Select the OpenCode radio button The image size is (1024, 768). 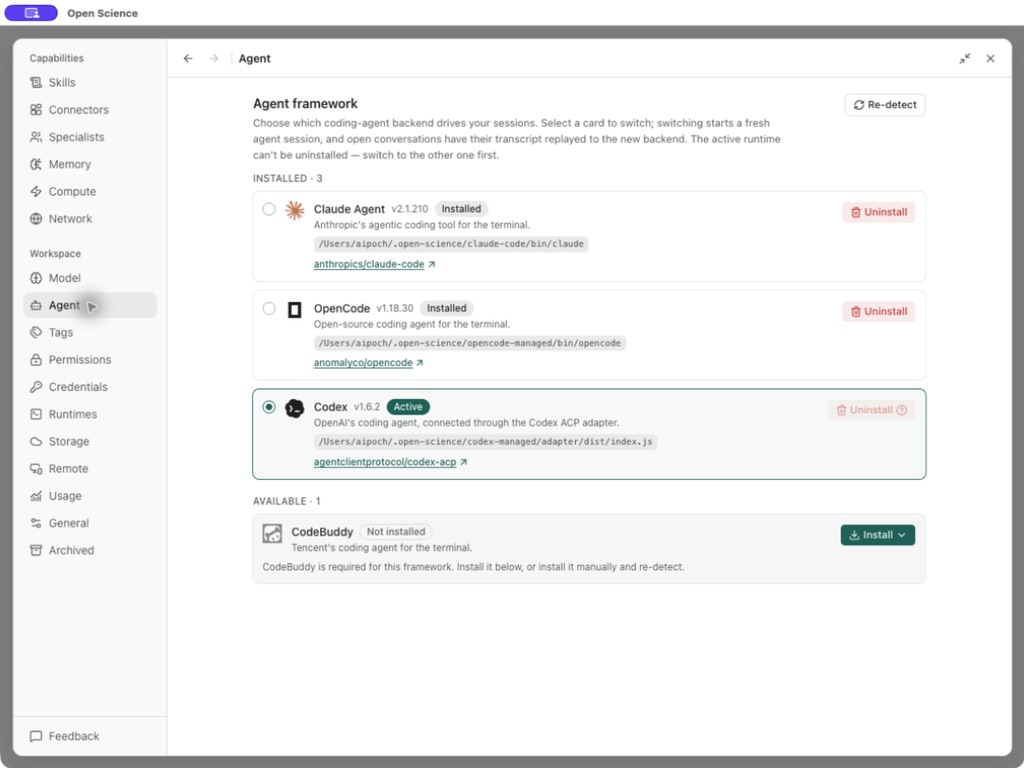269,308
